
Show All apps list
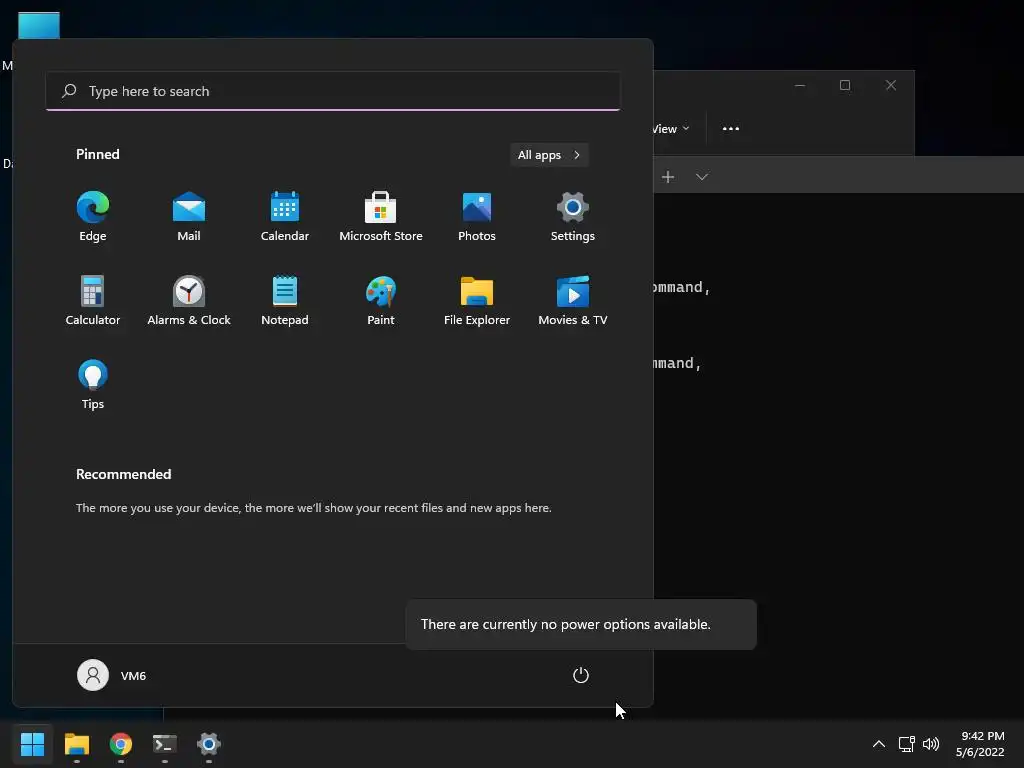click(x=549, y=155)
